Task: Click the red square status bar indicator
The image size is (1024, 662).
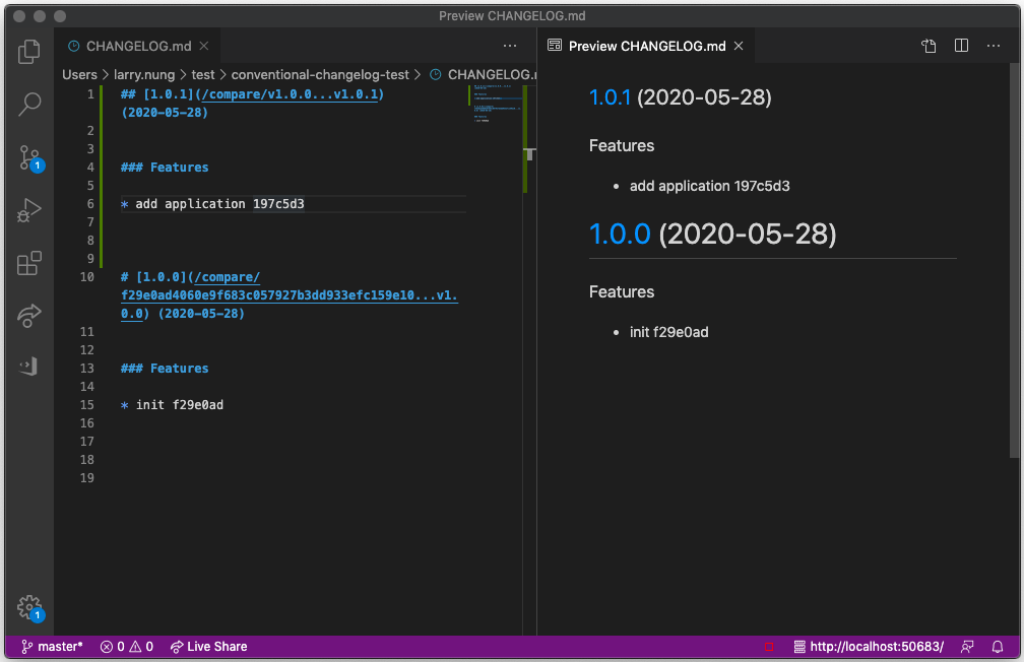Action: (769, 647)
